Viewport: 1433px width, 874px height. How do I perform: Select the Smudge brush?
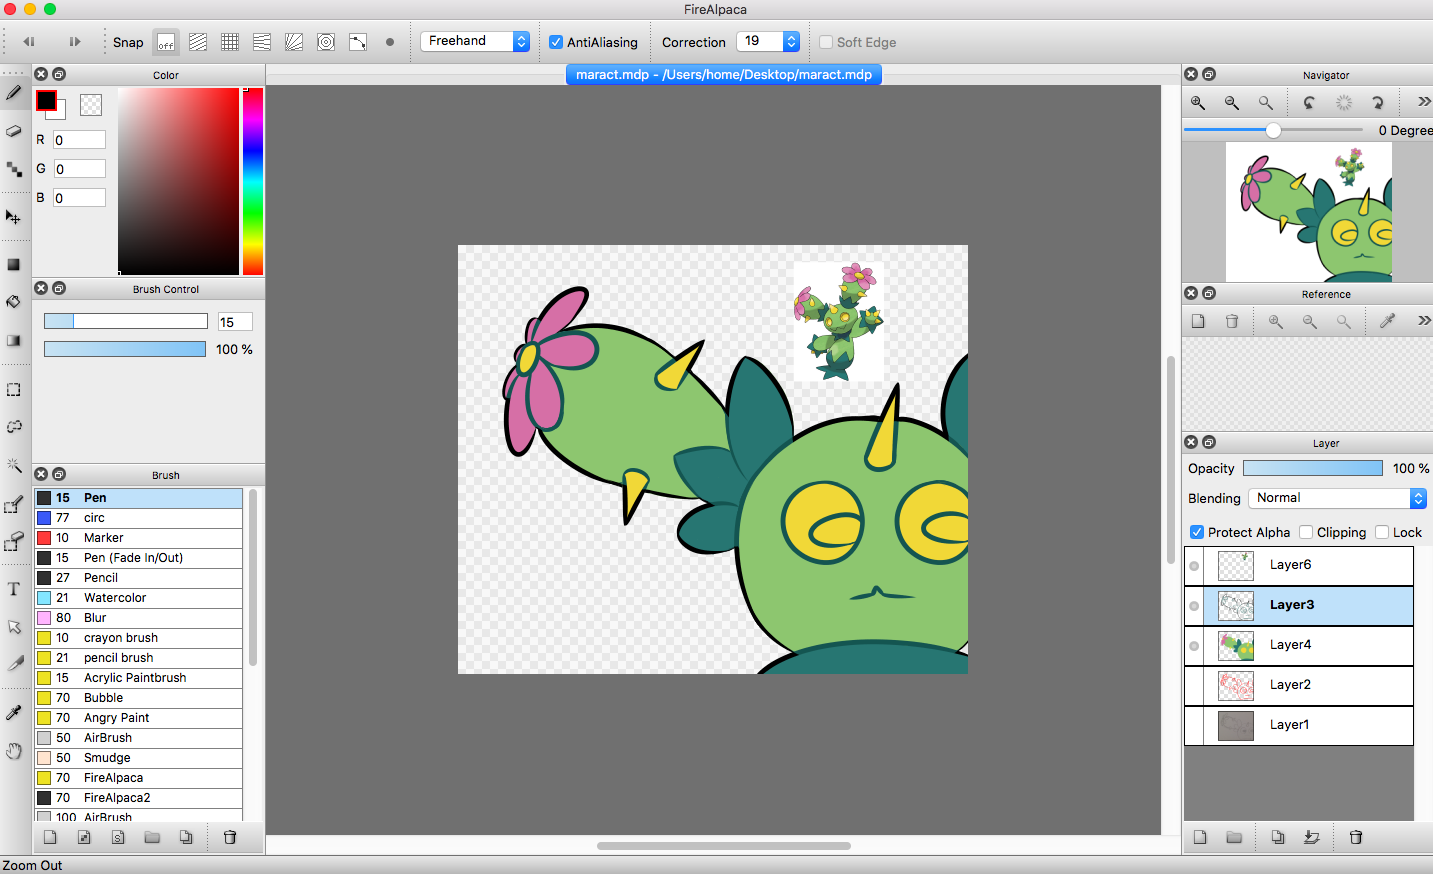coord(139,758)
